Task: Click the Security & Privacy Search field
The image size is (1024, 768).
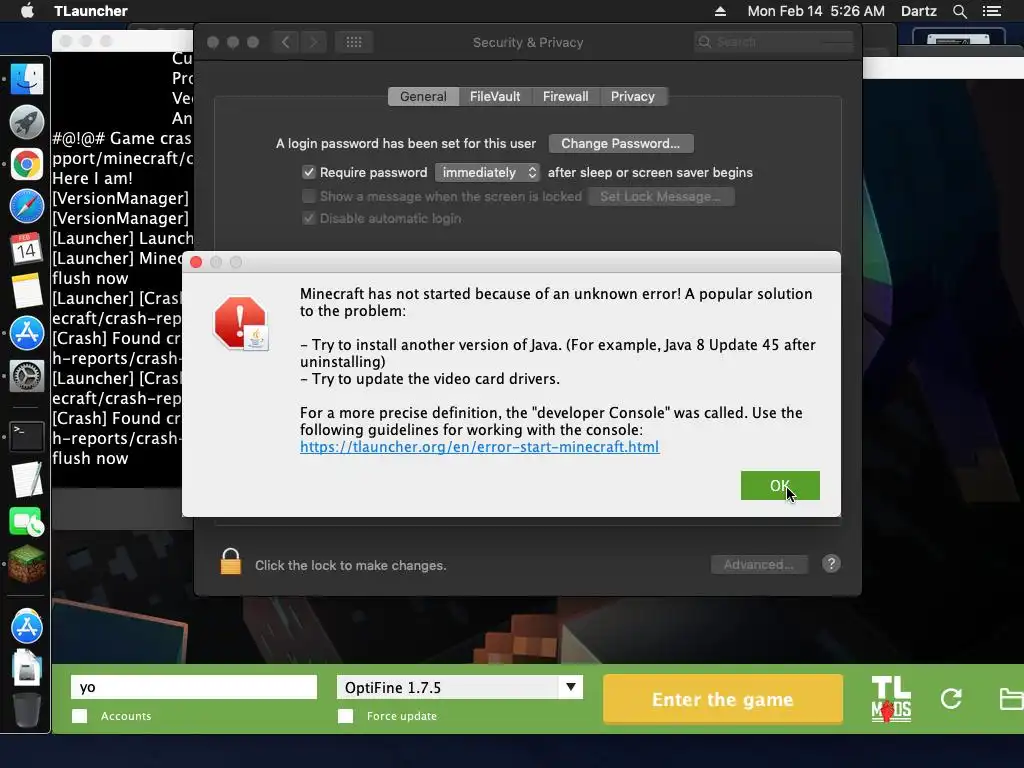Action: click(773, 42)
